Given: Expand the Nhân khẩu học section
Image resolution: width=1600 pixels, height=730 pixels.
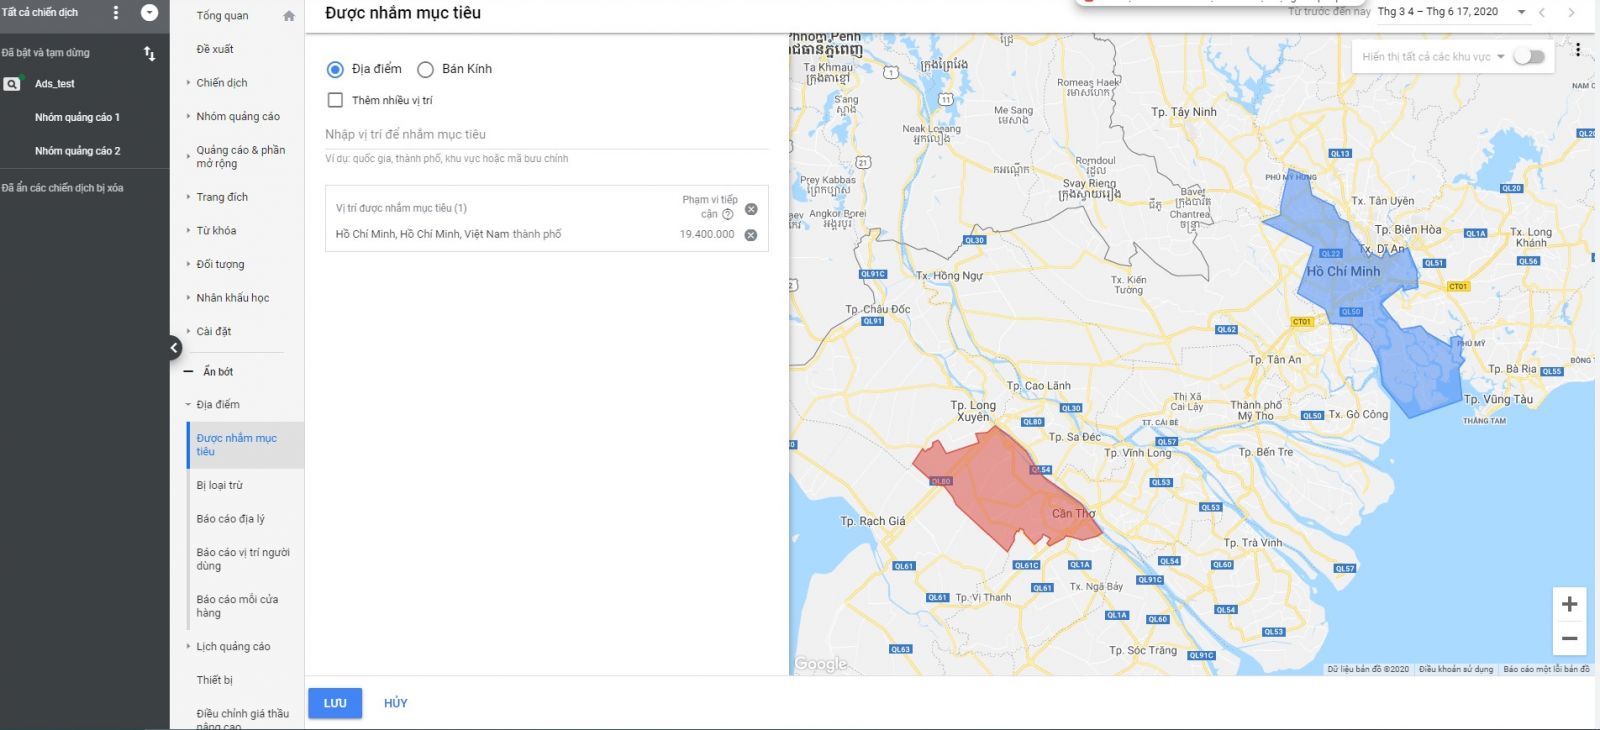Looking at the screenshot, I should pyautogui.click(x=188, y=298).
